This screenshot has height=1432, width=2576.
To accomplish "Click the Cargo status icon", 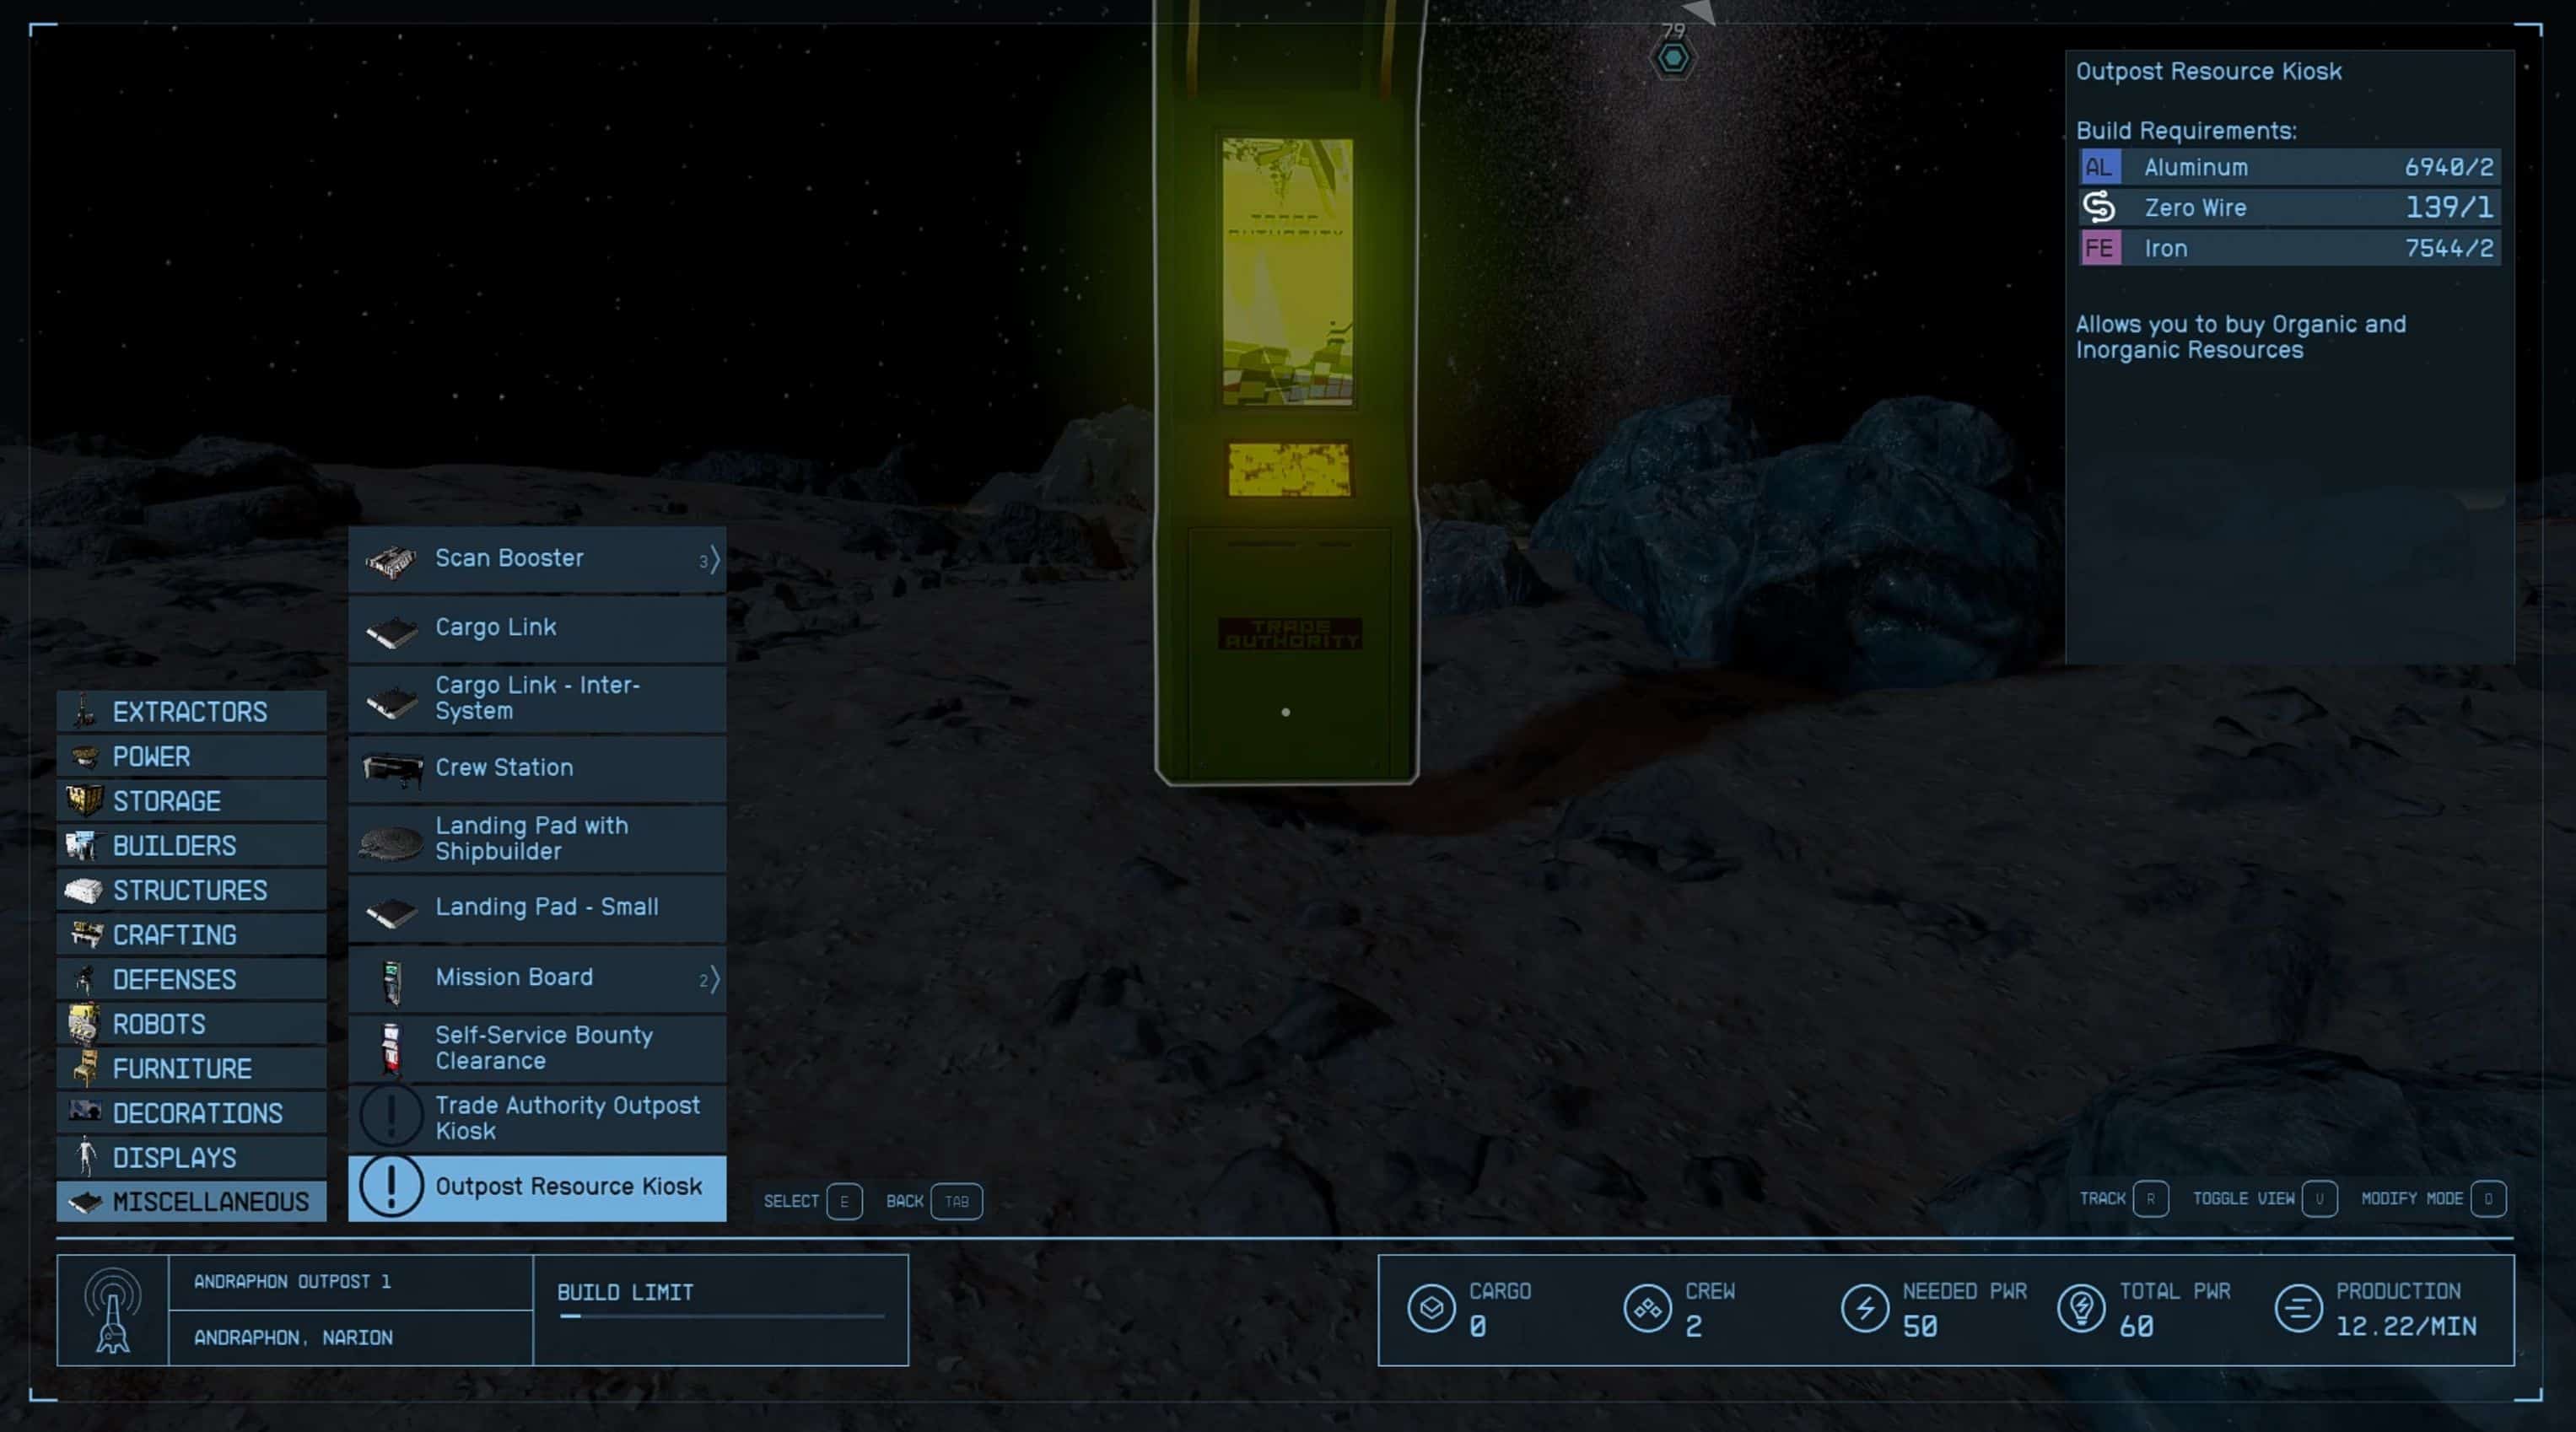I will (1431, 1308).
